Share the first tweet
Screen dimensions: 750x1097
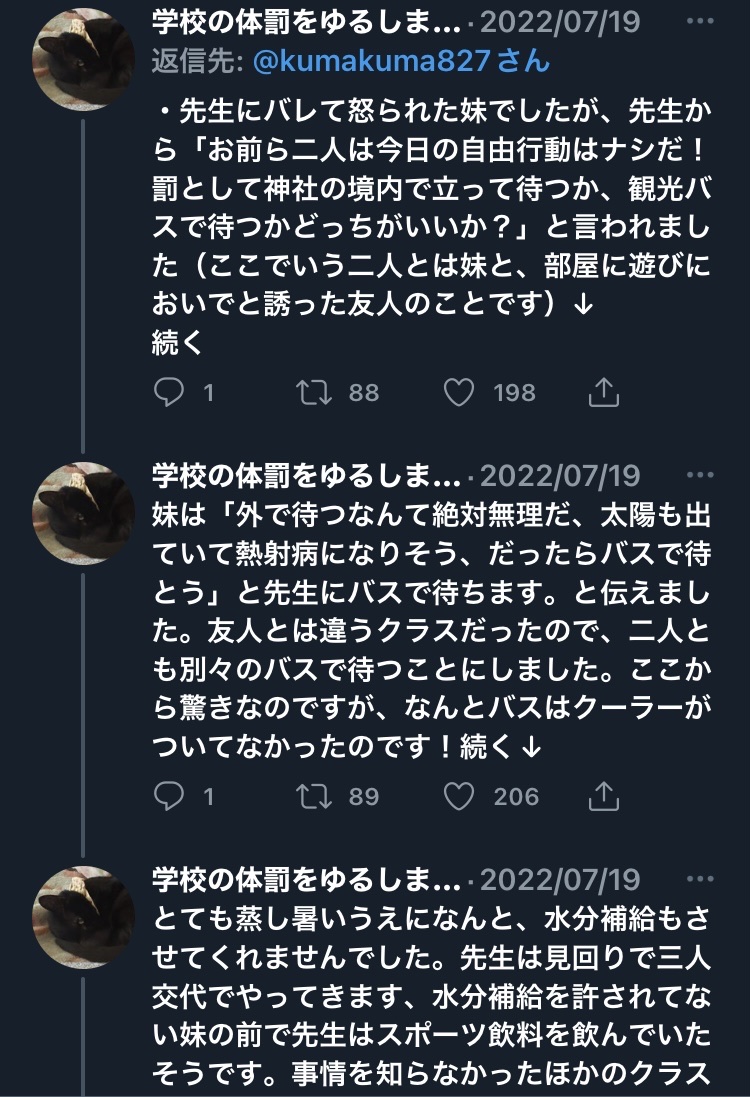click(602, 393)
